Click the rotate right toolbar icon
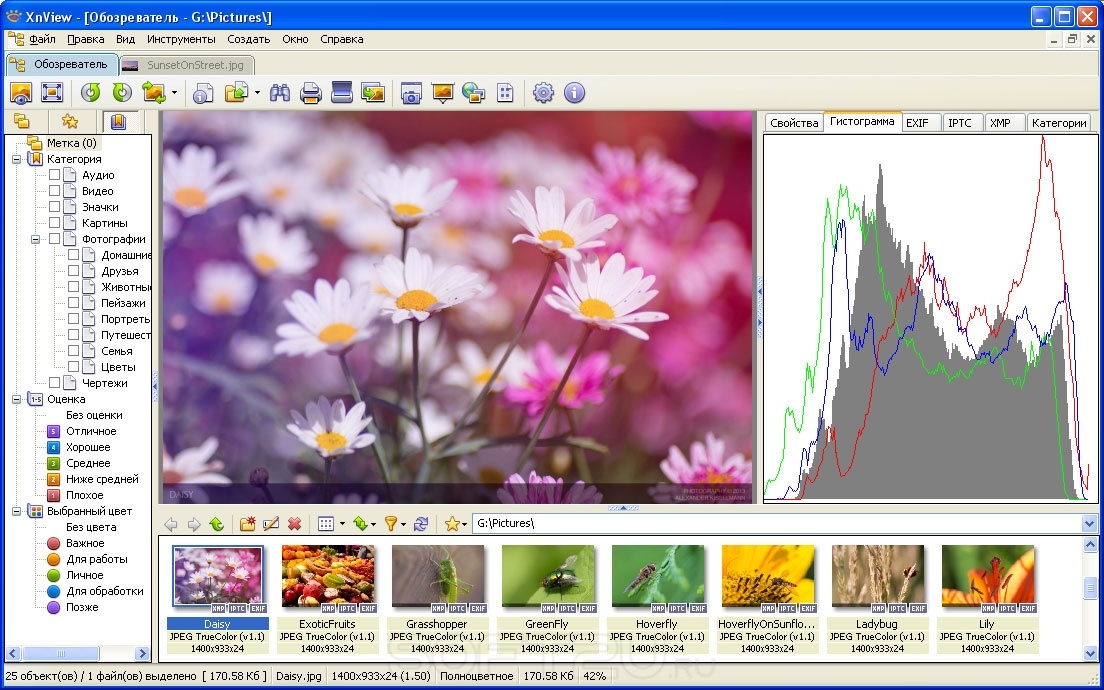The image size is (1104, 690). pyautogui.click(x=122, y=92)
